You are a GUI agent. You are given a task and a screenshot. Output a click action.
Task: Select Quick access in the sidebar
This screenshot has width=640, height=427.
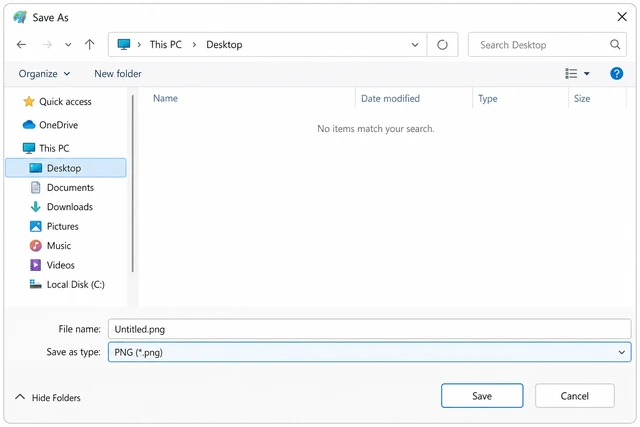[x=57, y=102]
